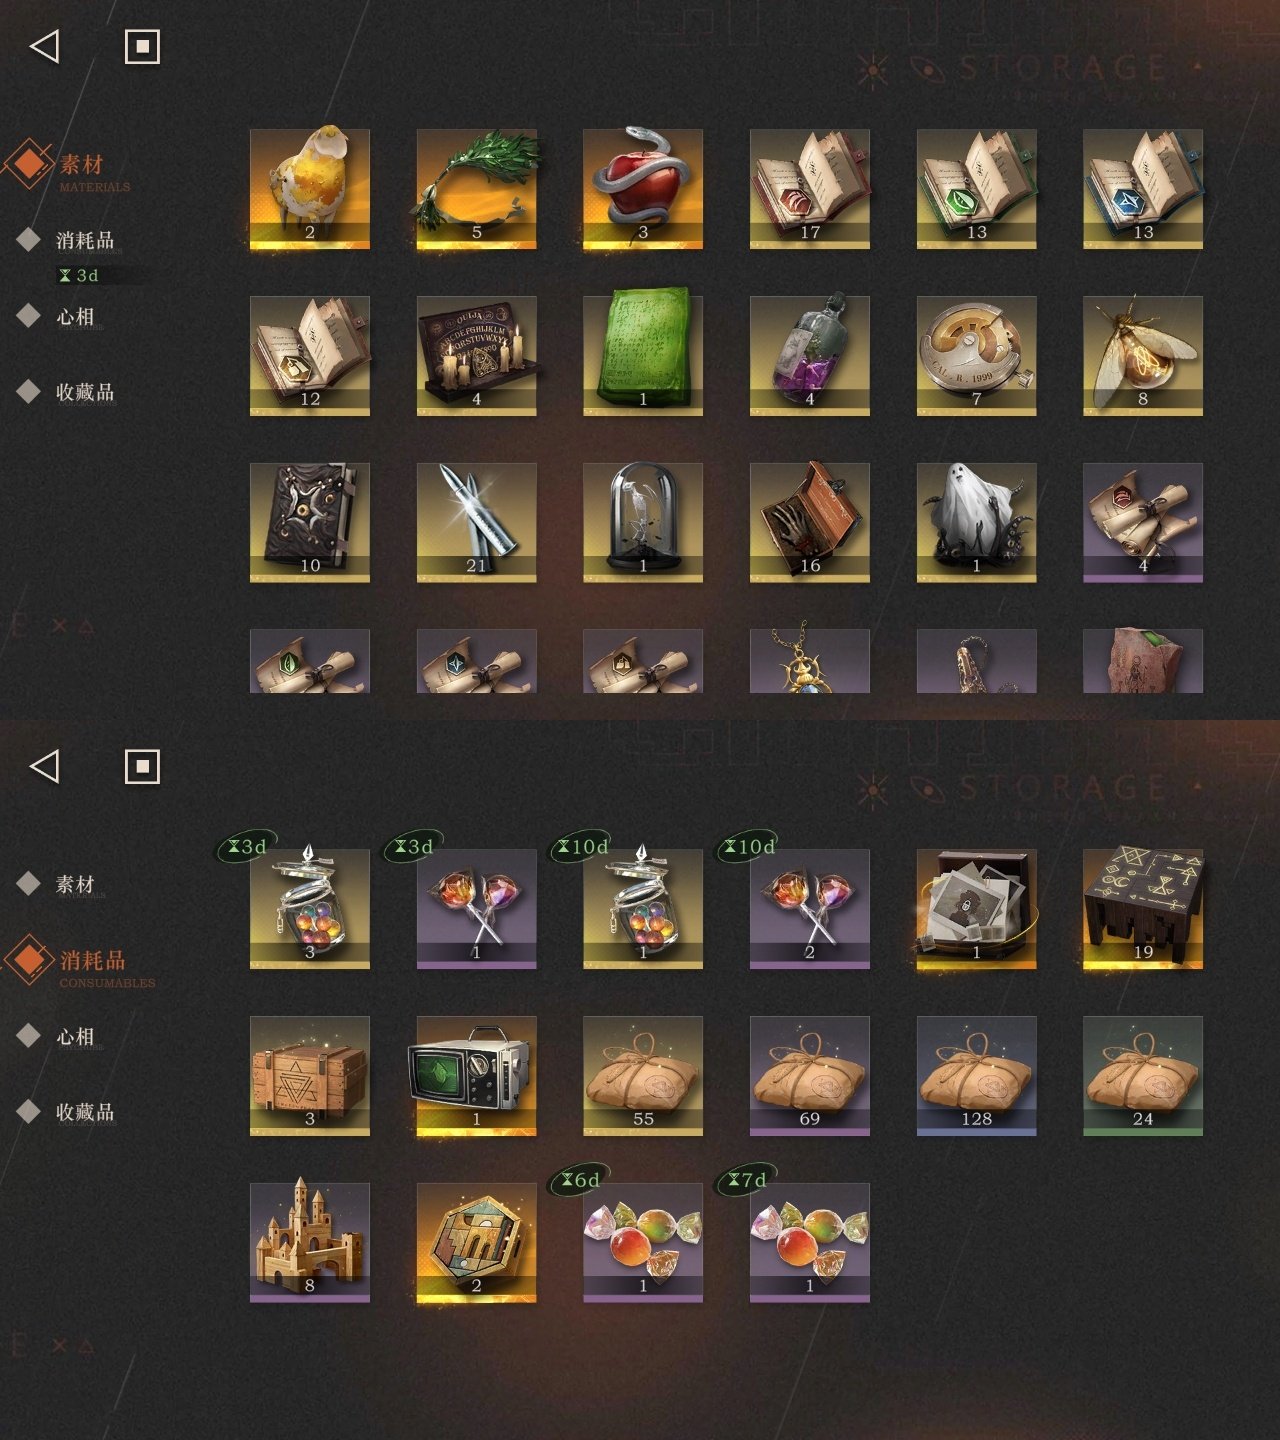The height and width of the screenshot is (1440, 1280).
Task: Select the lollipops expiring in 3d
Action: (x=476, y=909)
